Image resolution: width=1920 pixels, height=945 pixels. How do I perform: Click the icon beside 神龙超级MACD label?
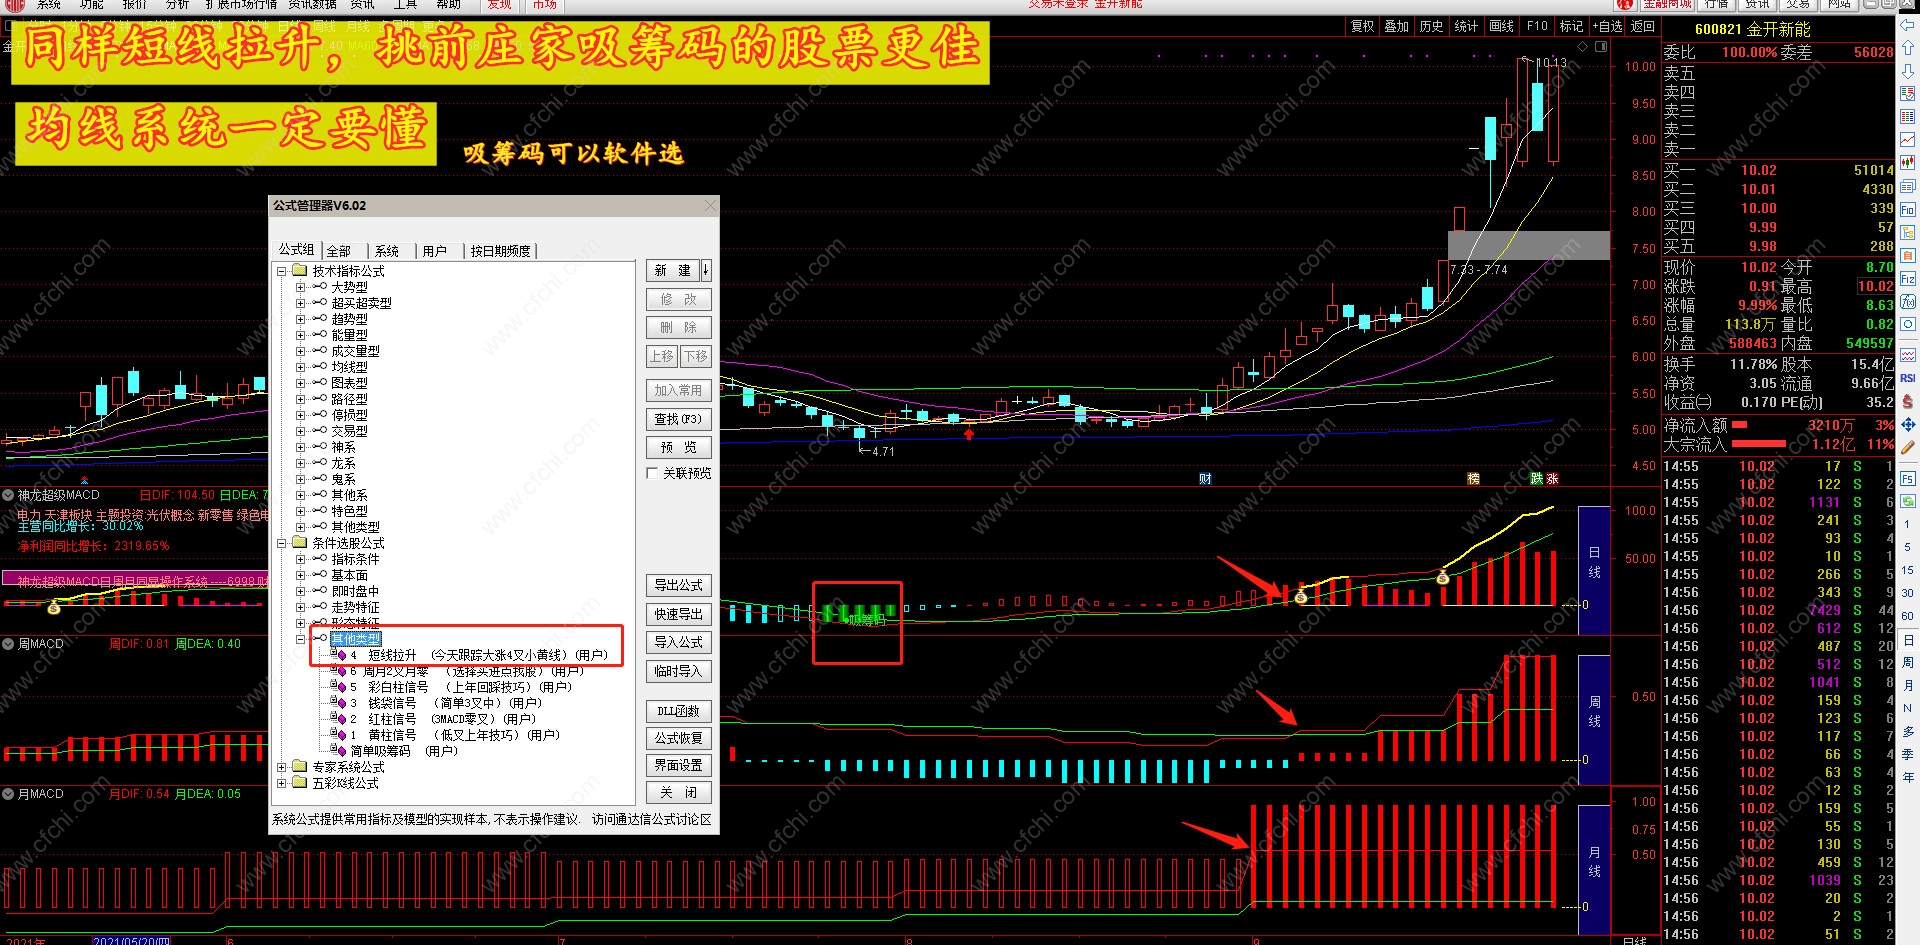(8, 495)
